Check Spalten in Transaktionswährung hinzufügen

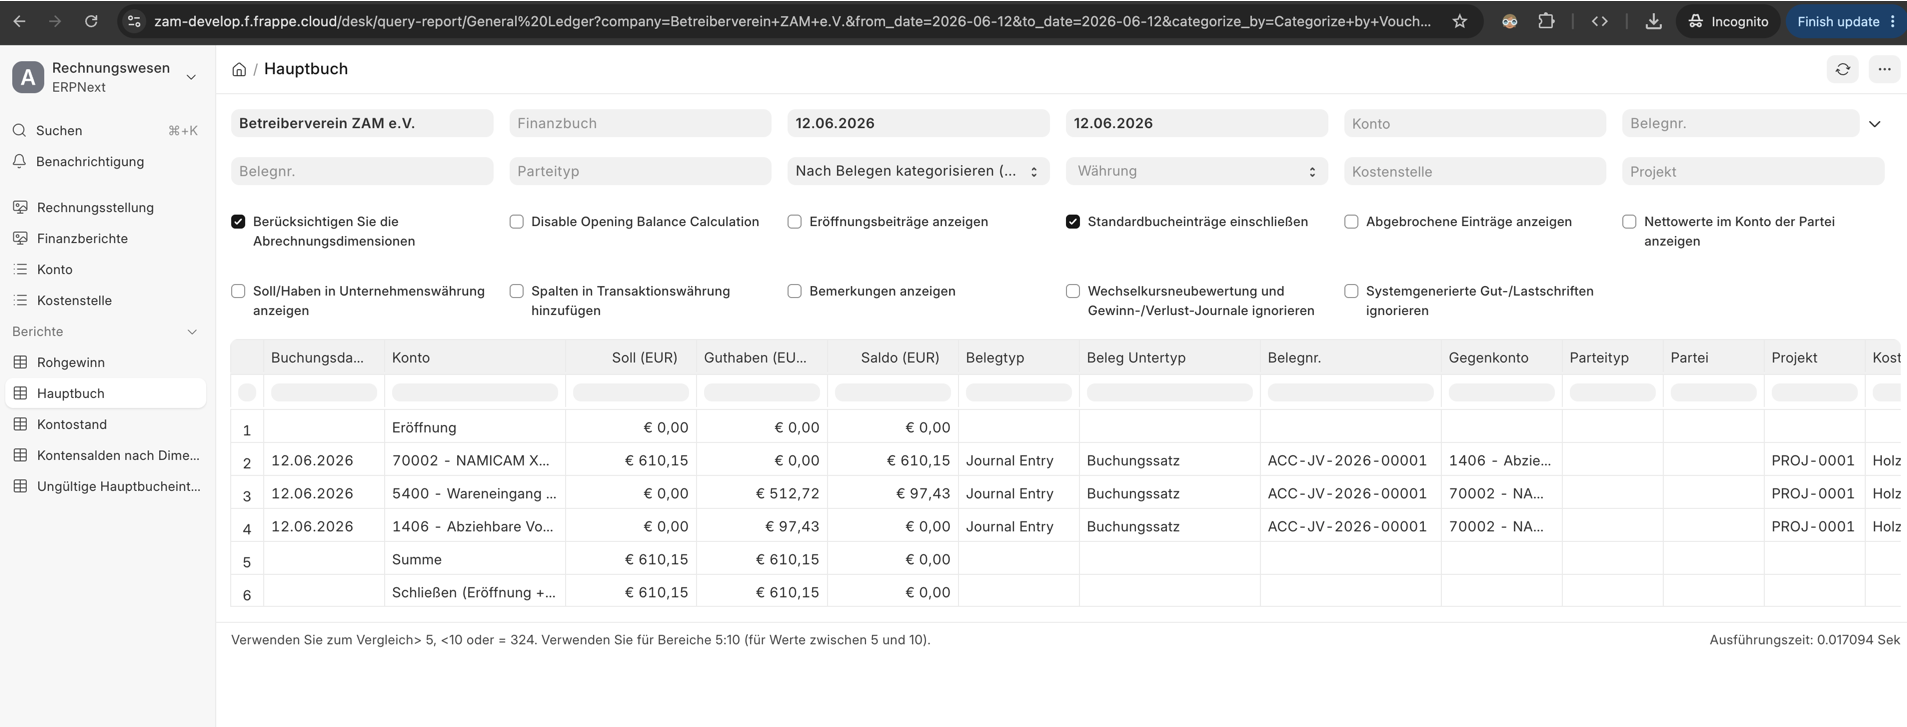pyautogui.click(x=516, y=292)
